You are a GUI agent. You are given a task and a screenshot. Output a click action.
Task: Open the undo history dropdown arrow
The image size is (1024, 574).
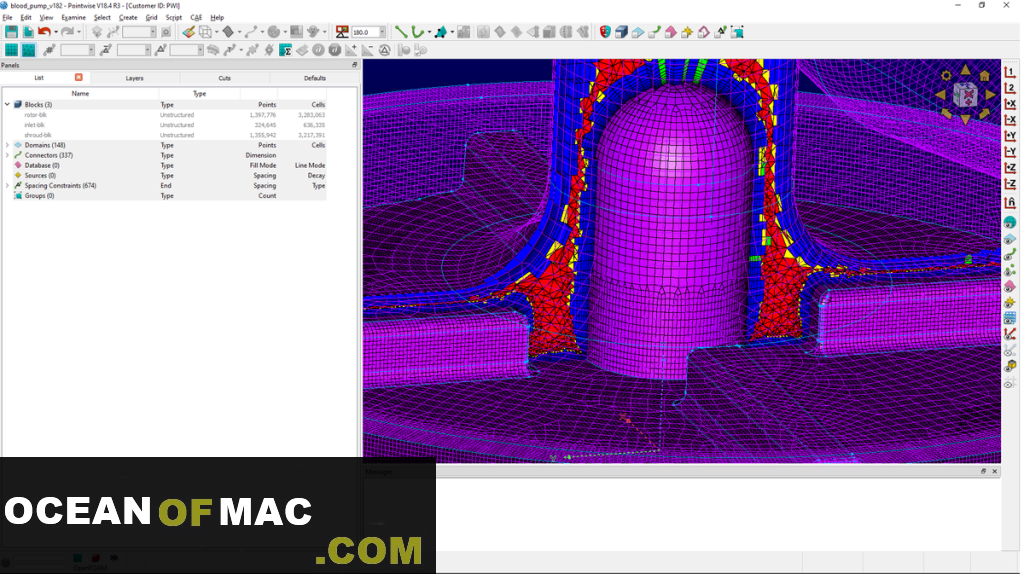pyautogui.click(x=56, y=32)
